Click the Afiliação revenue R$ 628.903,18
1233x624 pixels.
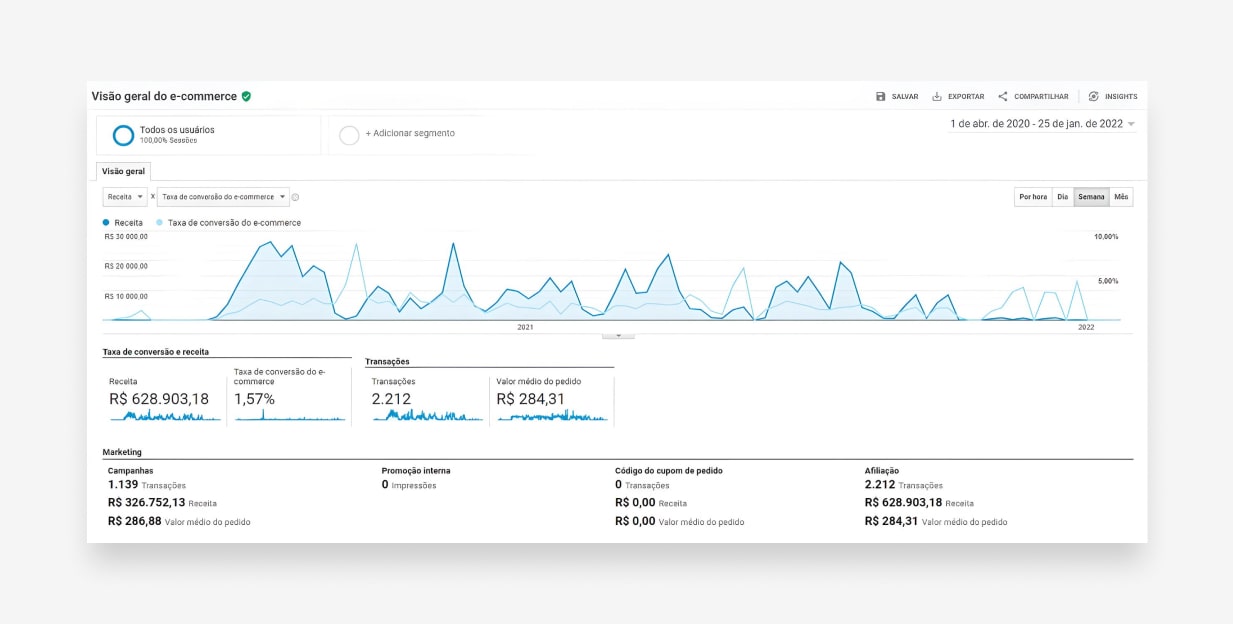tap(919, 503)
